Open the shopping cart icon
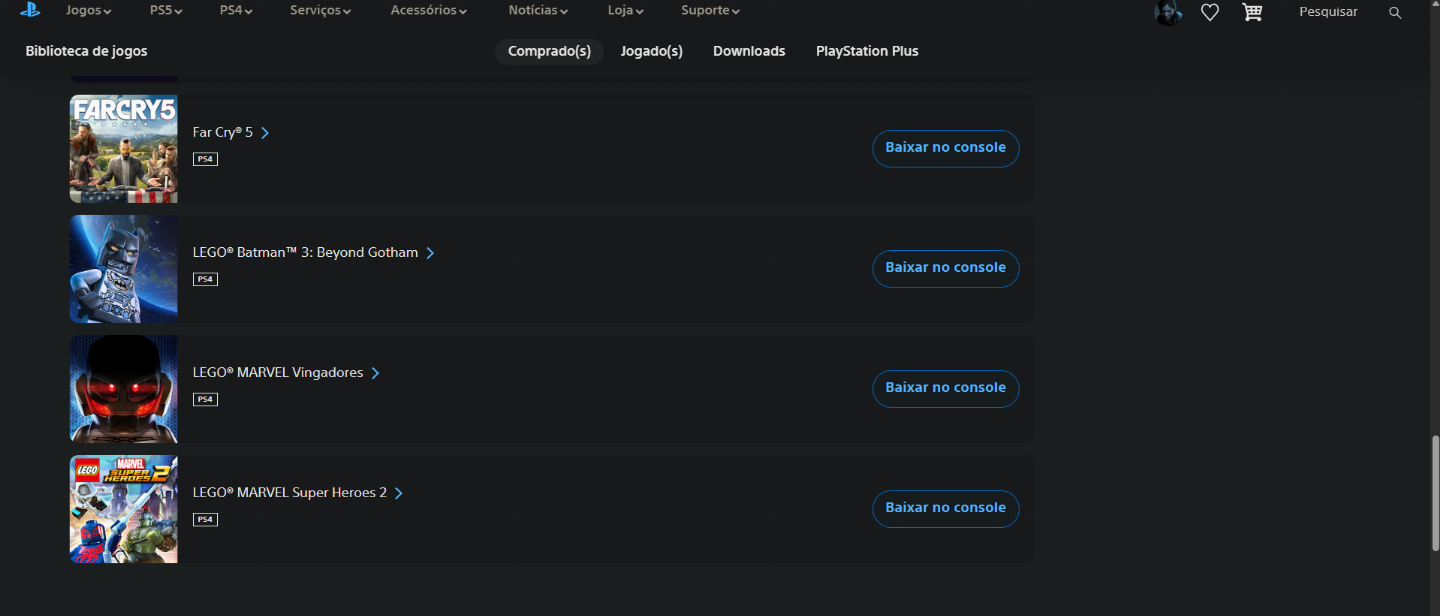The height and width of the screenshot is (616, 1440). coord(1252,12)
